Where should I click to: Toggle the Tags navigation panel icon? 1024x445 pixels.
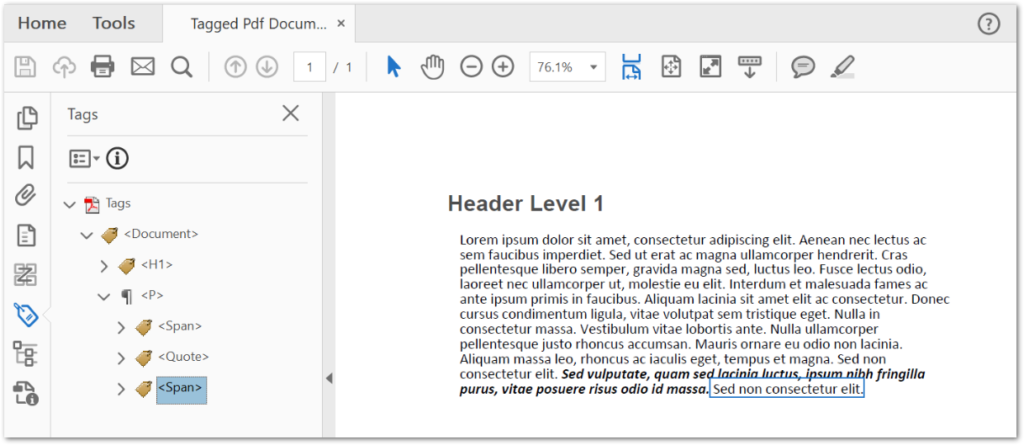pos(27,314)
